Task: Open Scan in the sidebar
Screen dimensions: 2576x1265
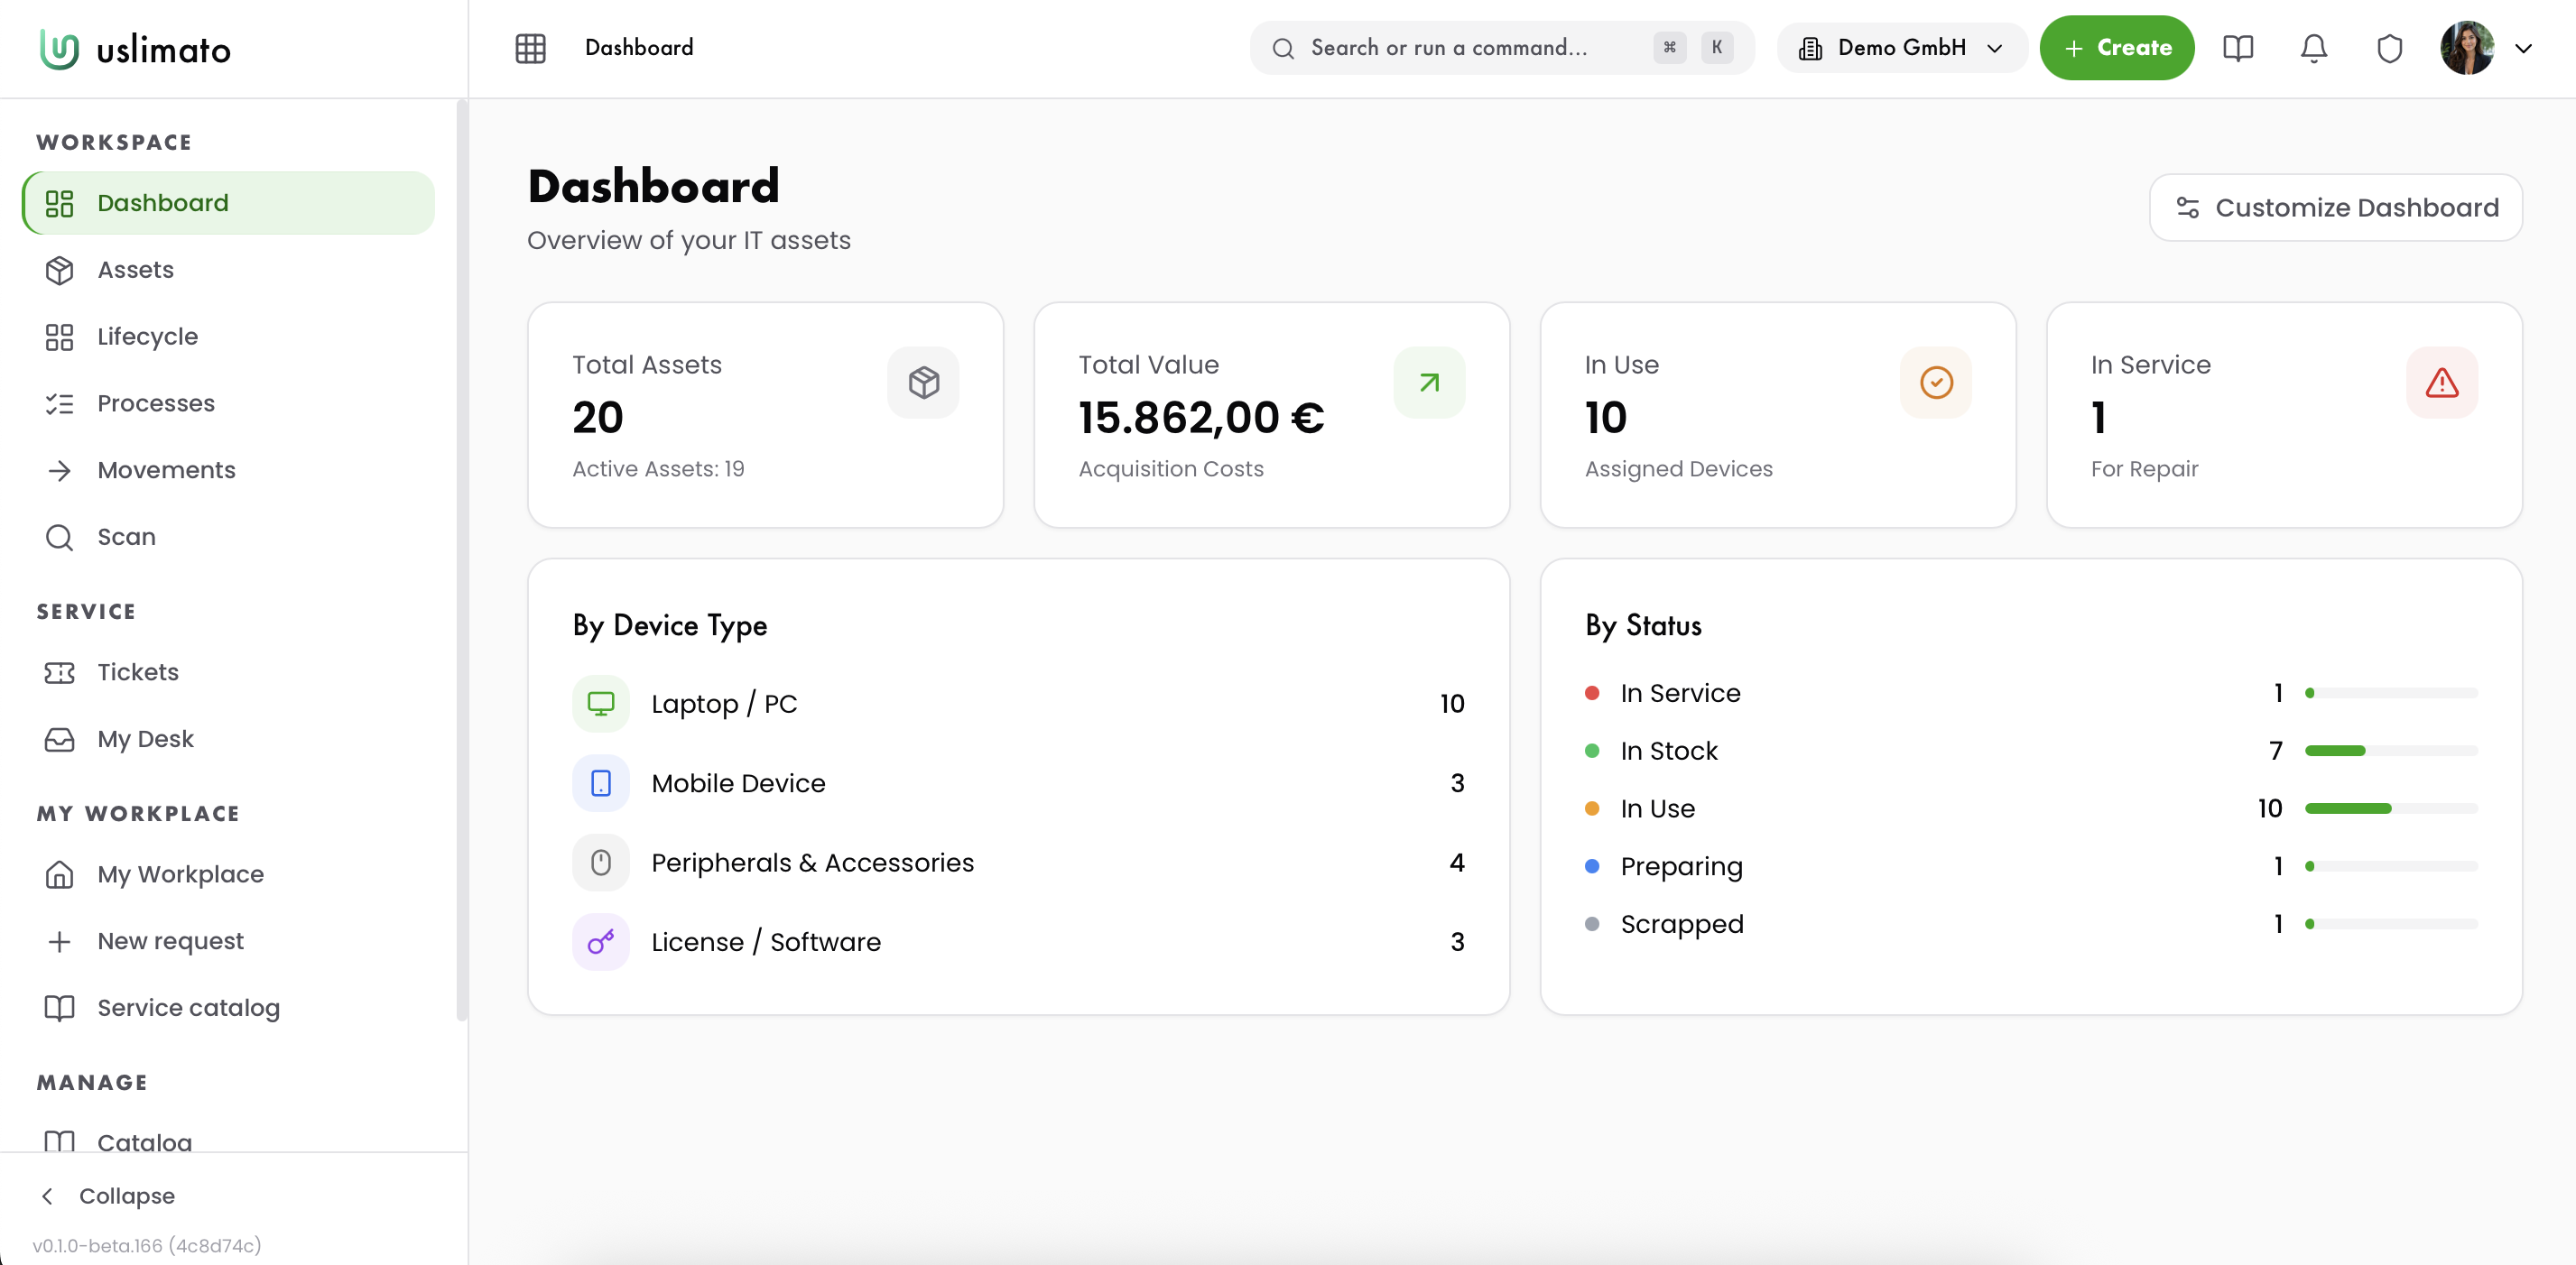Action: tap(228, 537)
